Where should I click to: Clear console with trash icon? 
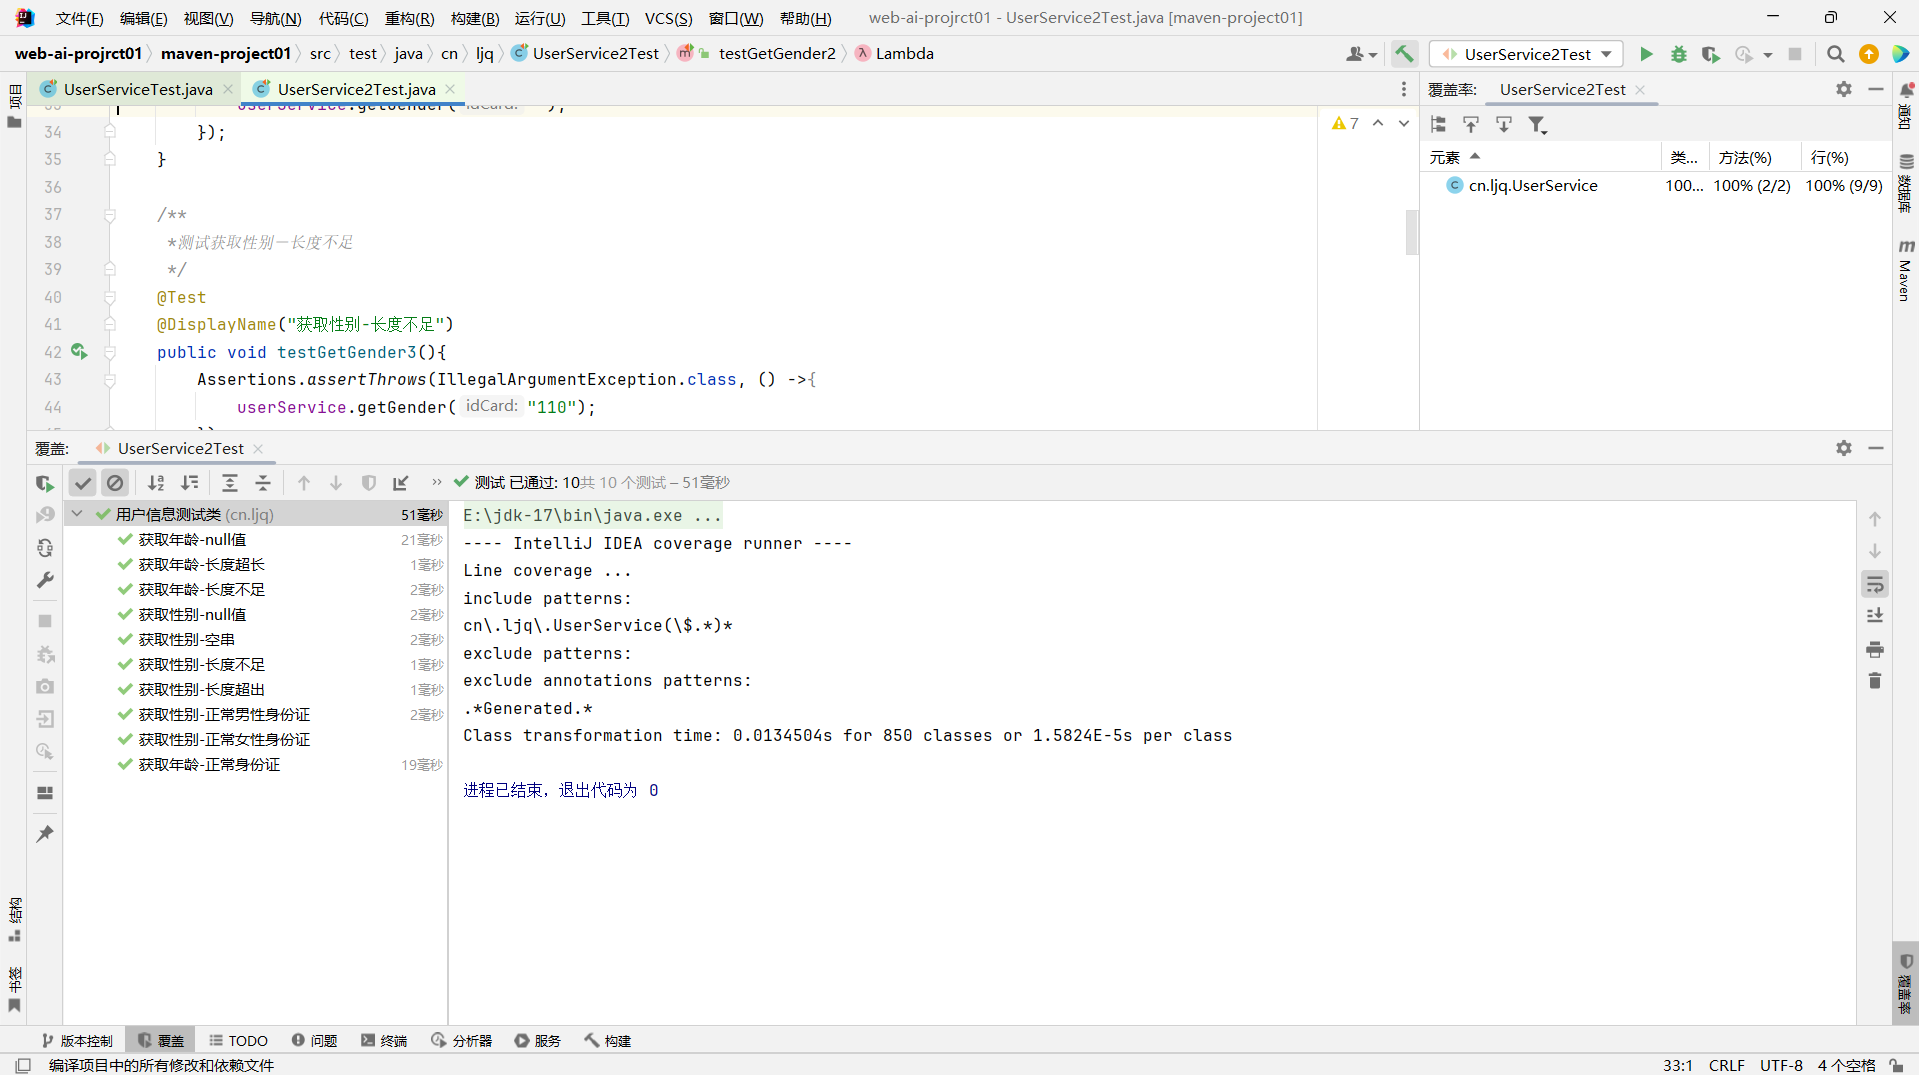click(x=1875, y=681)
